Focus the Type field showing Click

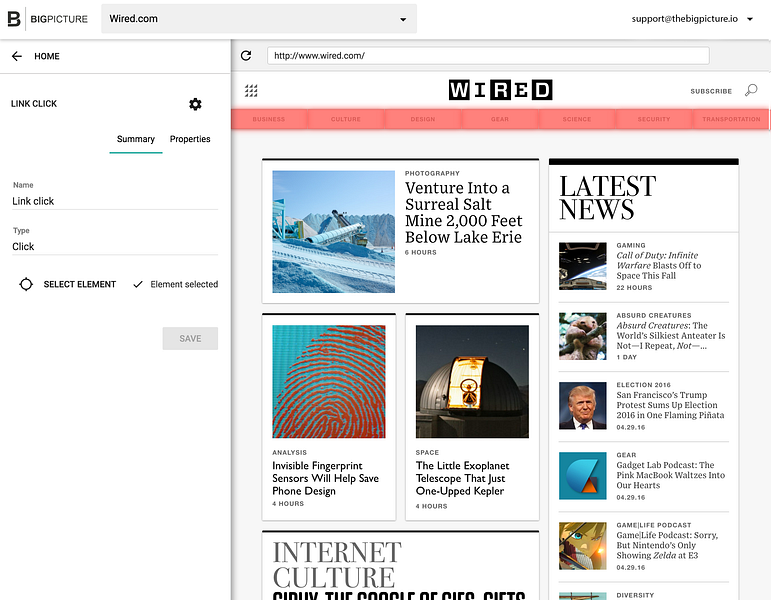pyautogui.click(x=115, y=246)
